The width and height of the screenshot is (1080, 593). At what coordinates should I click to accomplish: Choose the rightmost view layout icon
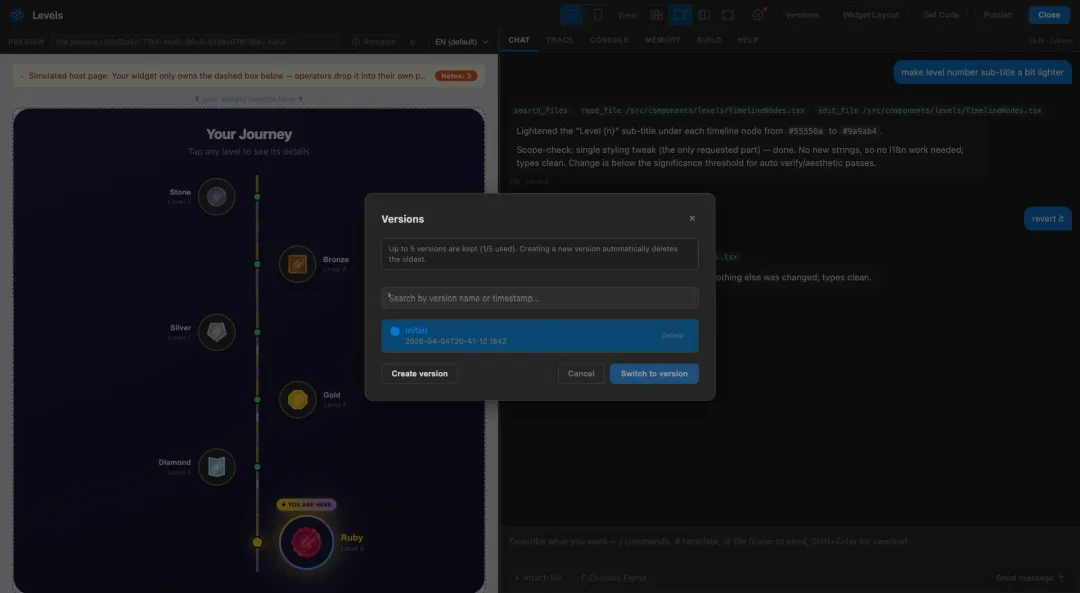(728, 14)
